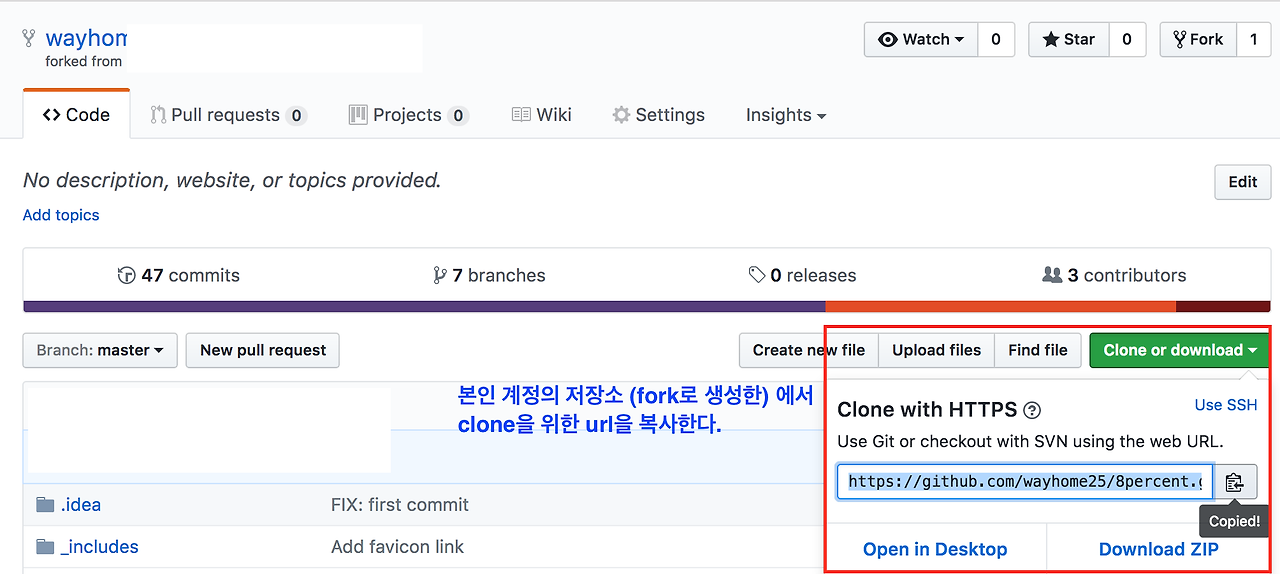Viewport: 1280px width, 574px height.
Task: Switch to Use SSH link
Action: coord(1226,405)
